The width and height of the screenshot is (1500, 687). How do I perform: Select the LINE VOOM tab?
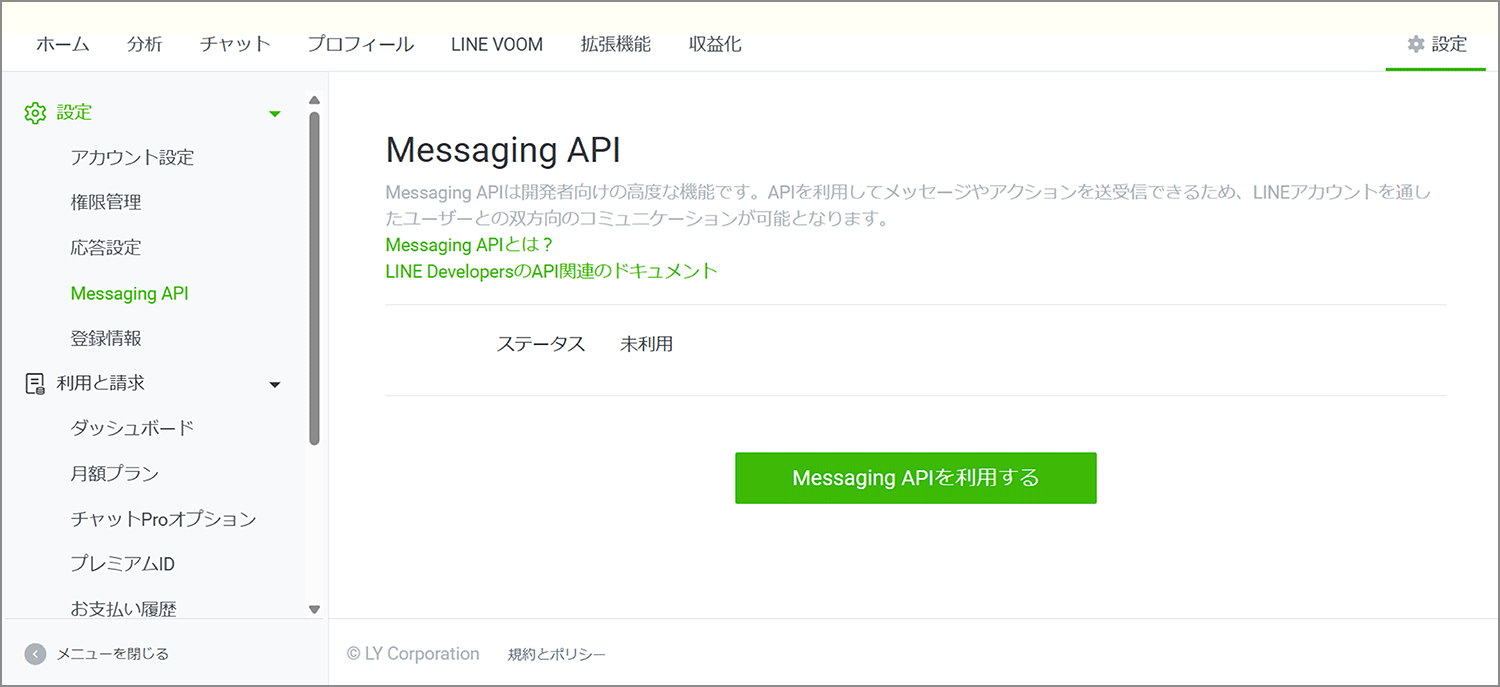pyautogui.click(x=497, y=44)
